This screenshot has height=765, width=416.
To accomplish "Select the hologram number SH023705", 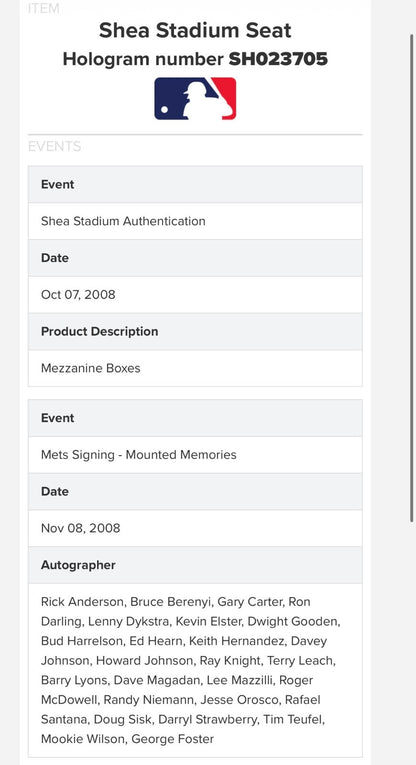I will (x=278, y=59).
